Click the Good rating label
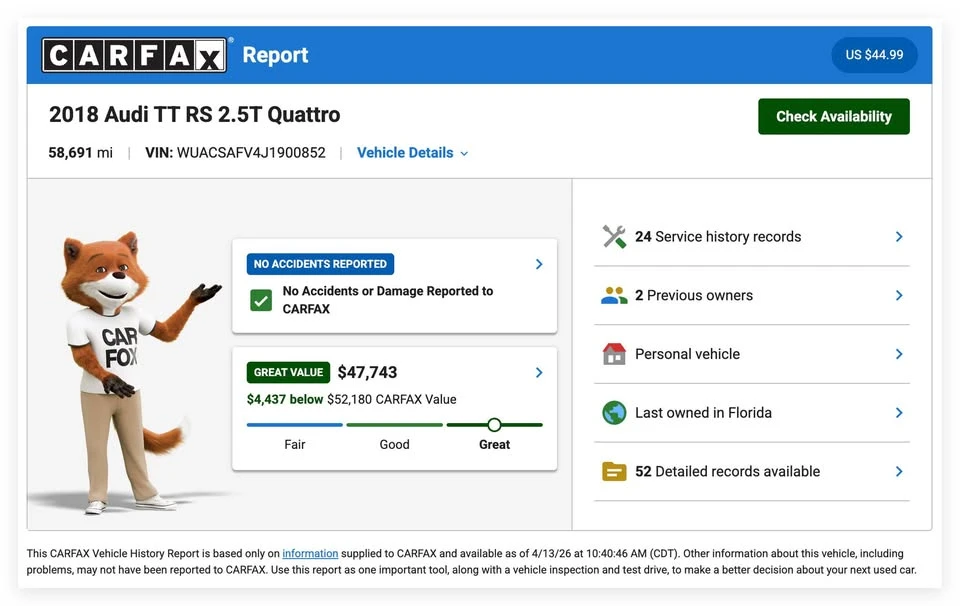The width and height of the screenshot is (960, 606). (394, 444)
